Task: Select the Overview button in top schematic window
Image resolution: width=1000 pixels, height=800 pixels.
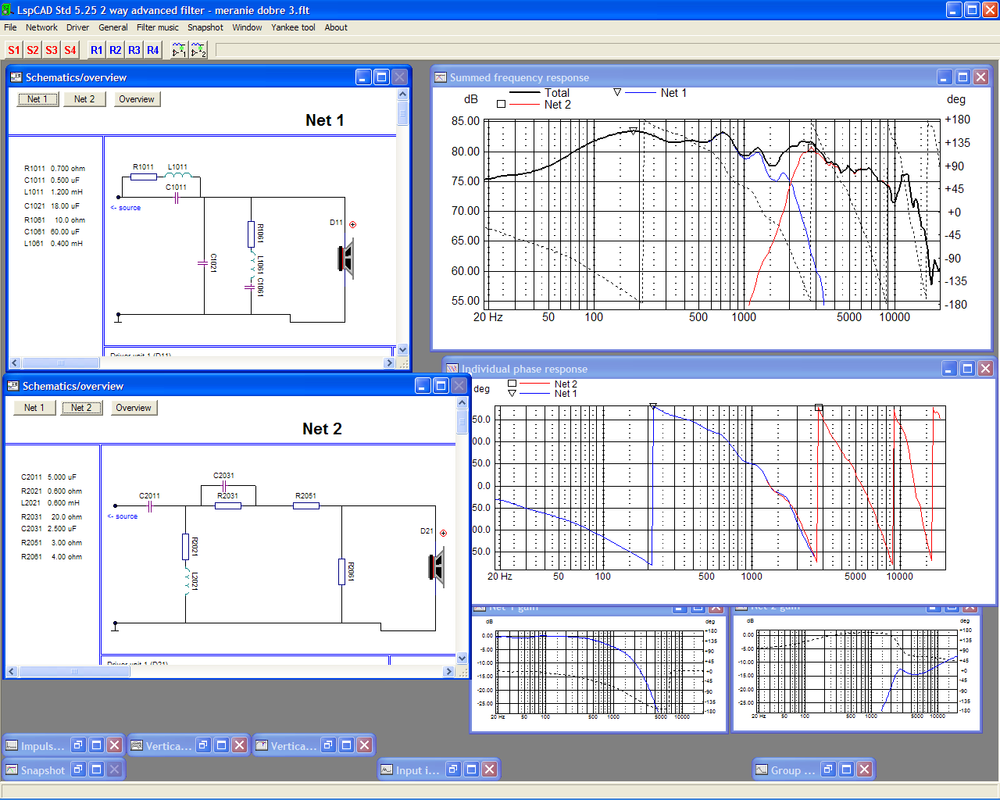Action: [x=136, y=99]
